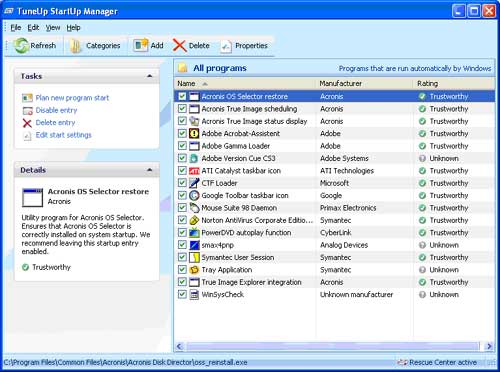Click the Refresh toolbar icon

[21, 45]
